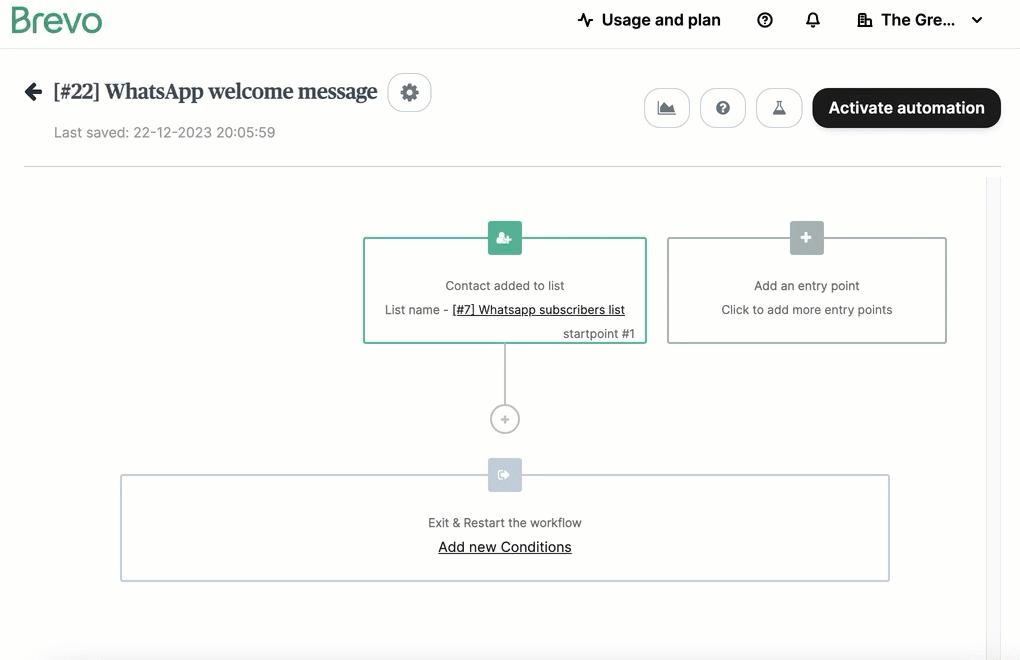This screenshot has width=1020, height=660.
Task: Expand the account dropdown chevron
Action: coord(977,20)
